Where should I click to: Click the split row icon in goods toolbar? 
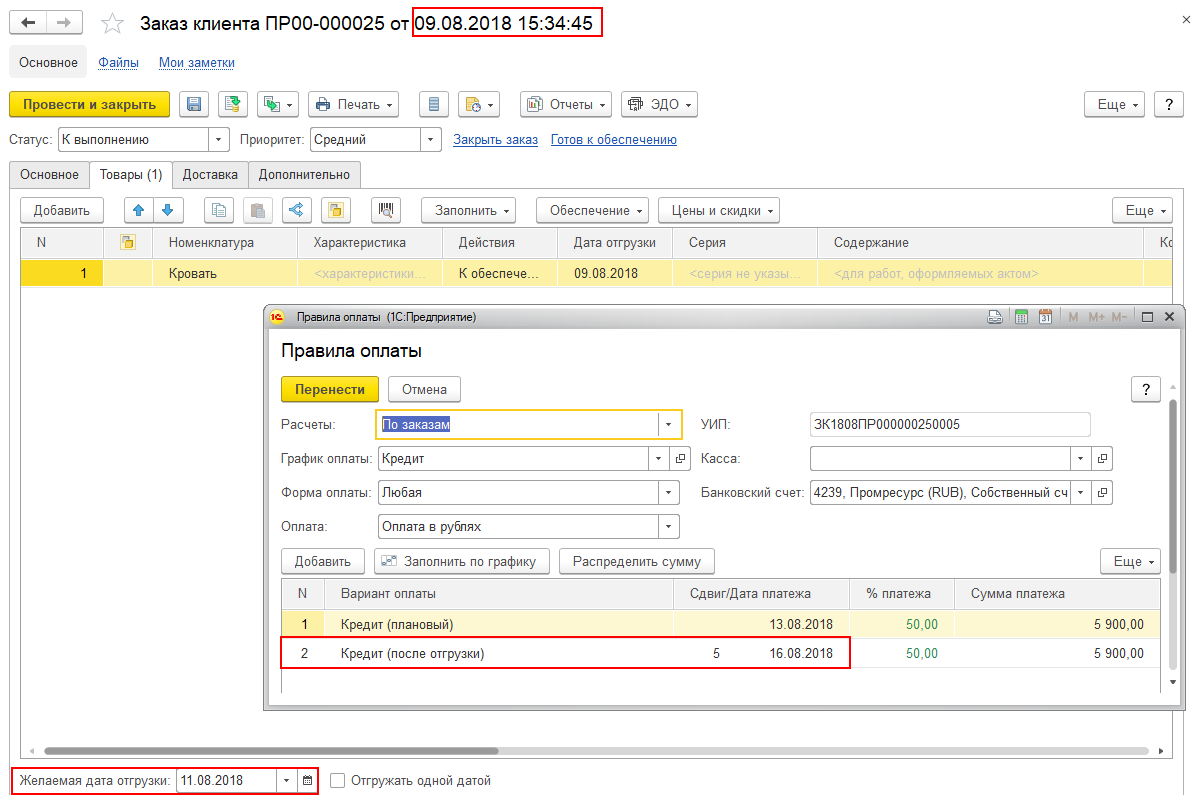(294, 210)
